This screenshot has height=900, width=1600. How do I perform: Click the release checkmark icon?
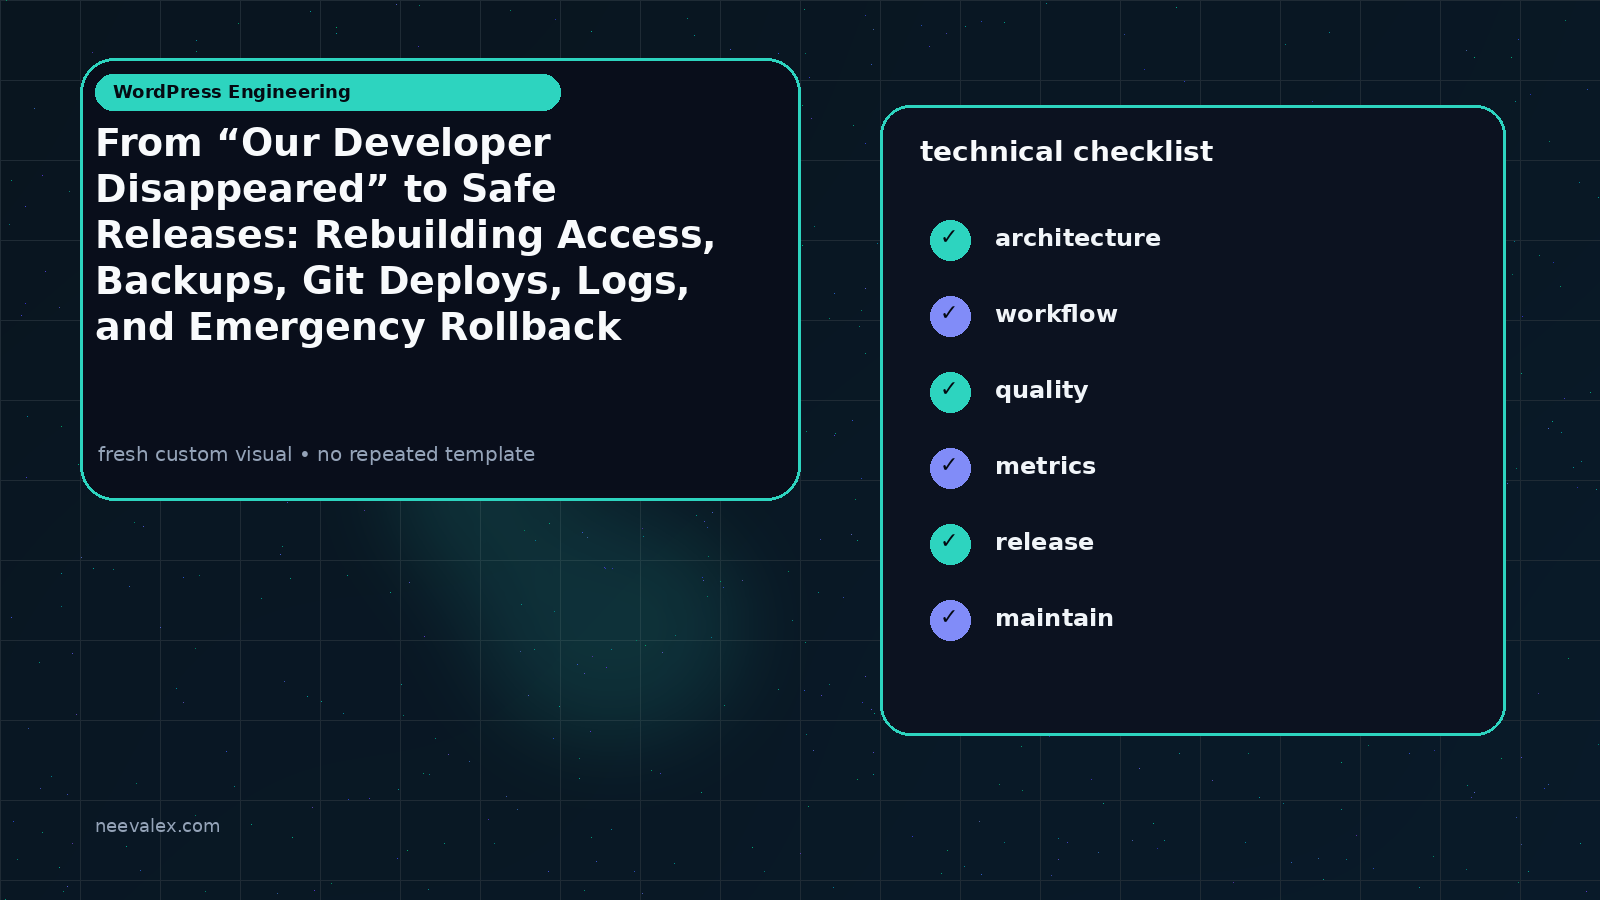tap(950, 544)
